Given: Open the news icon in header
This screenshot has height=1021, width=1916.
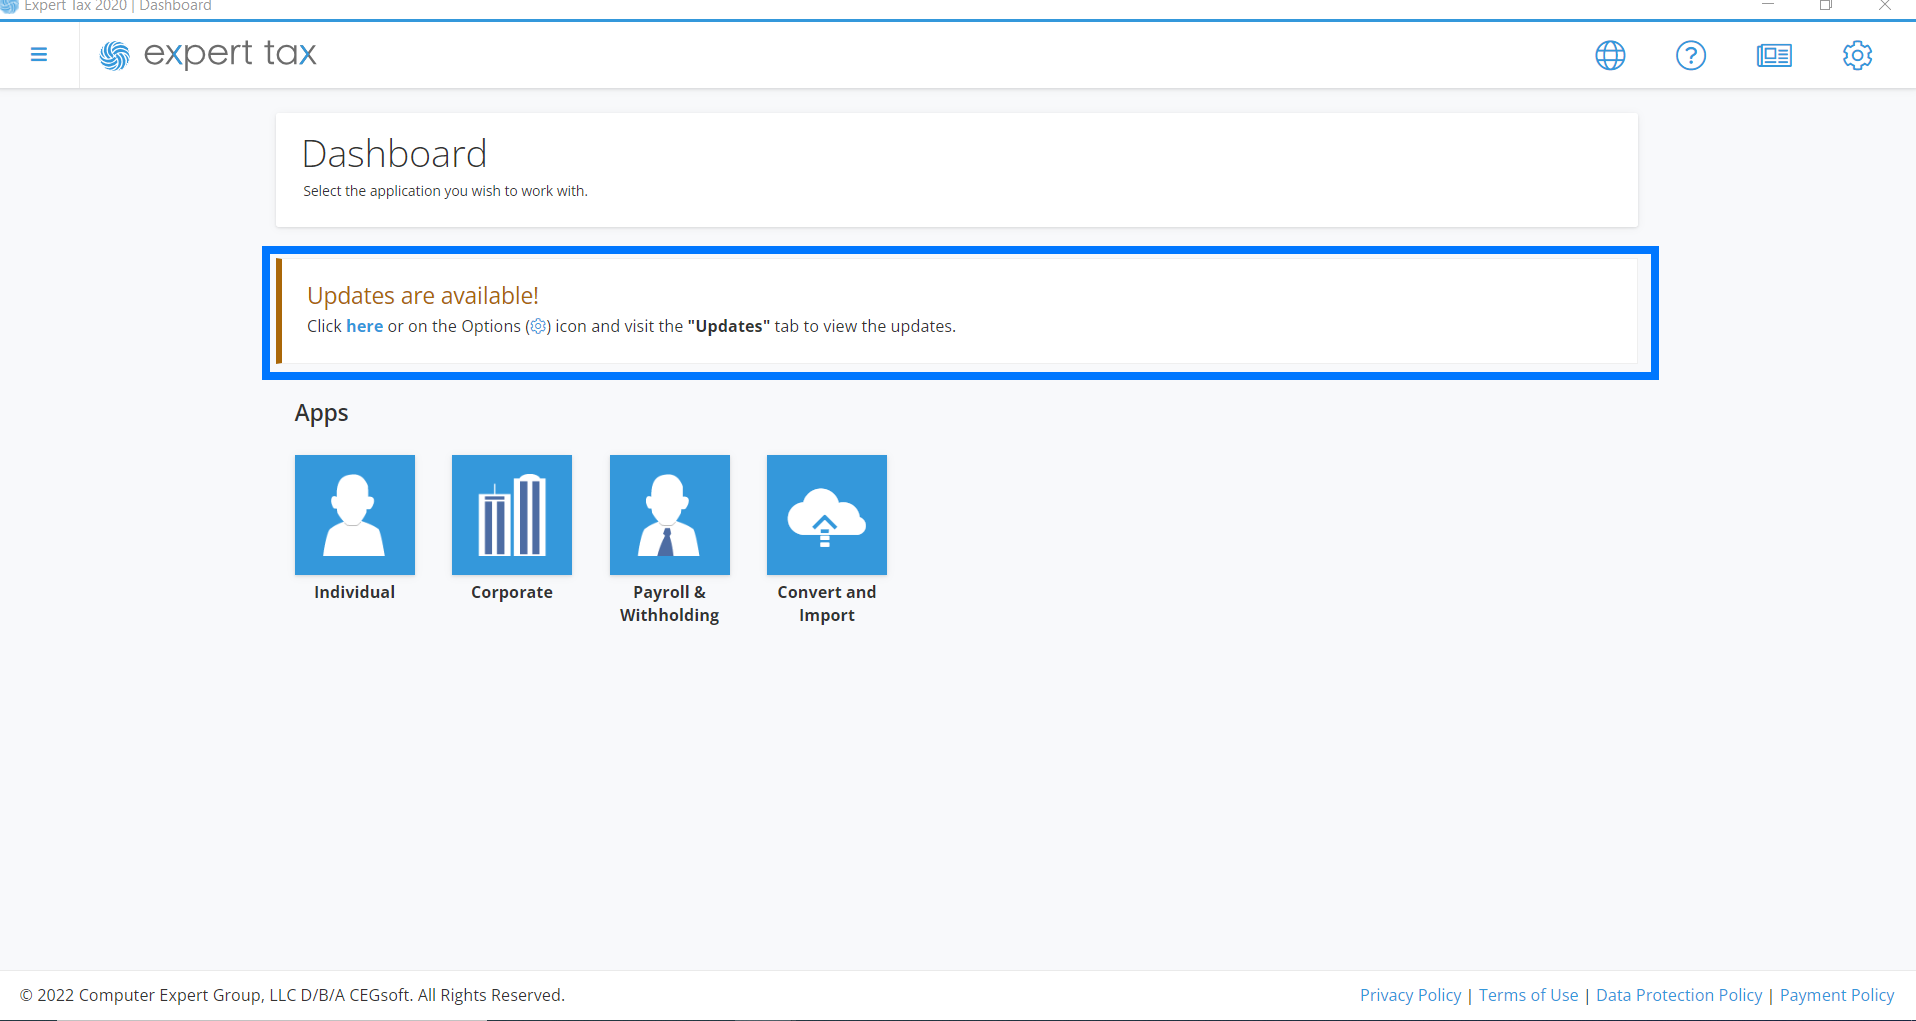Looking at the screenshot, I should tap(1774, 55).
